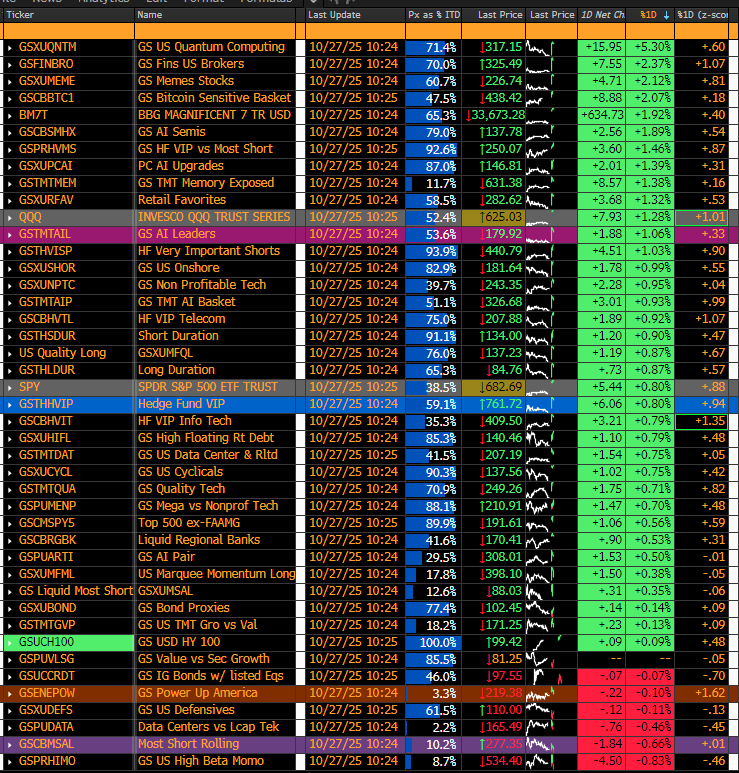This screenshot has width=739, height=773.
Task: Select the 3.3% ITD bar for GSENEPOW
Action: click(x=433, y=693)
